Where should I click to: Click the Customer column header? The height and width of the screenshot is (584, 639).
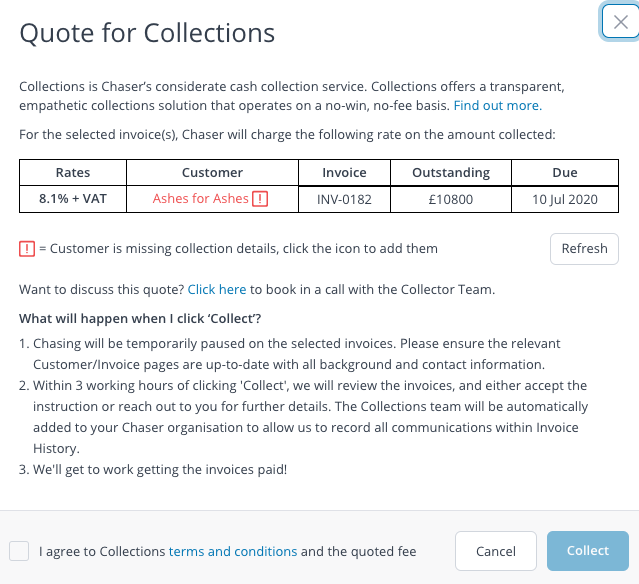pos(212,173)
